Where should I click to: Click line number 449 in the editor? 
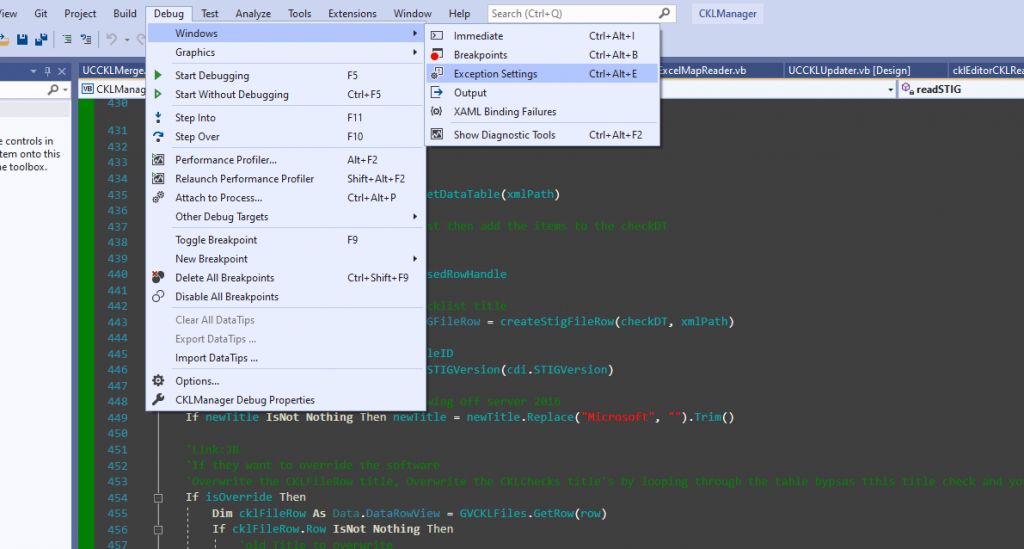(118, 418)
